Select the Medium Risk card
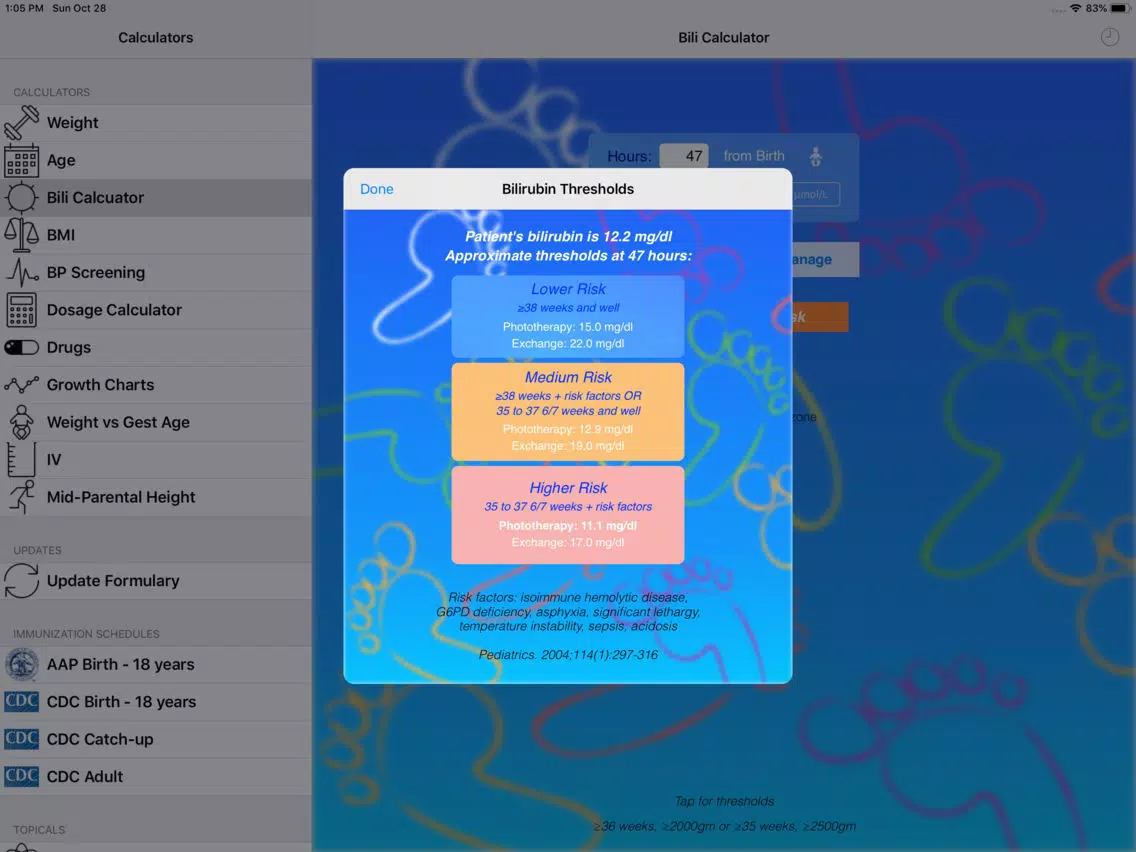Screen dimensions: 1136x852 point(568,411)
